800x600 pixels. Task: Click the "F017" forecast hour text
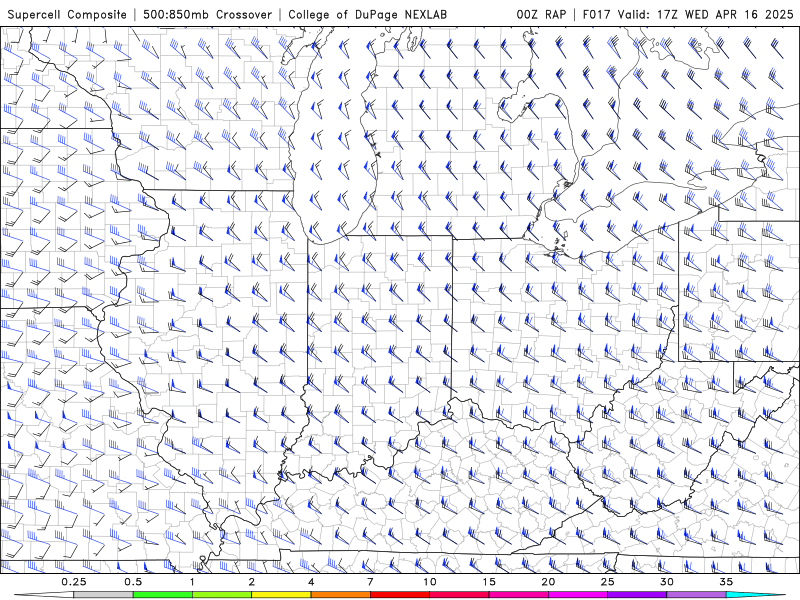click(596, 14)
